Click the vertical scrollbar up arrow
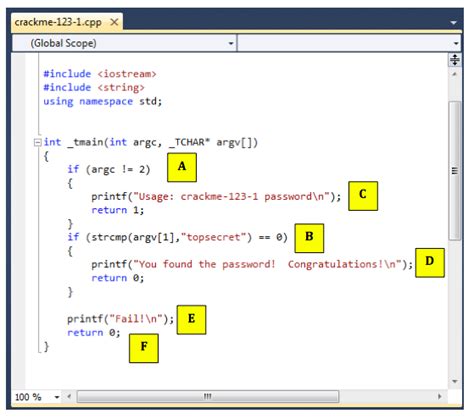This screenshot has width=474, height=419. coord(455,74)
